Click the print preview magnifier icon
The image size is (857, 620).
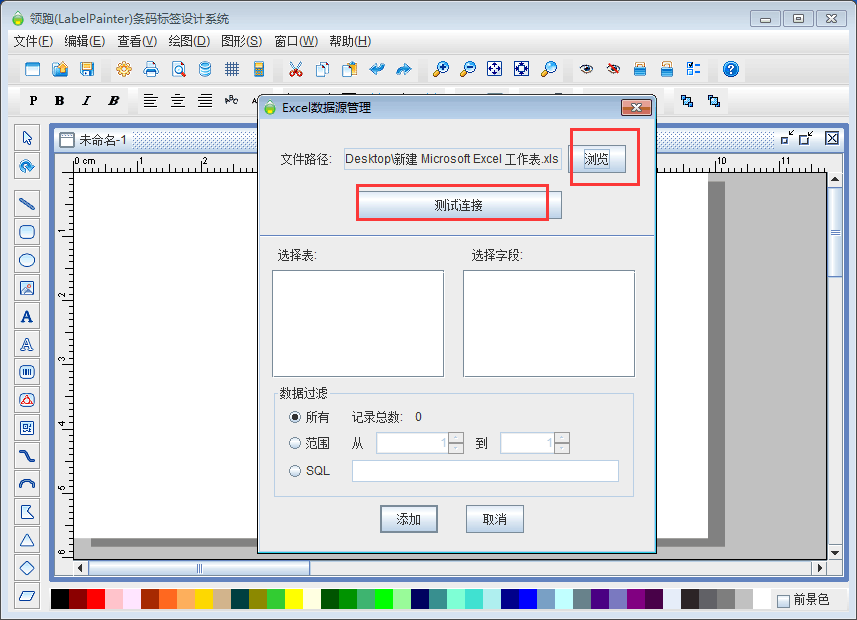coord(178,69)
